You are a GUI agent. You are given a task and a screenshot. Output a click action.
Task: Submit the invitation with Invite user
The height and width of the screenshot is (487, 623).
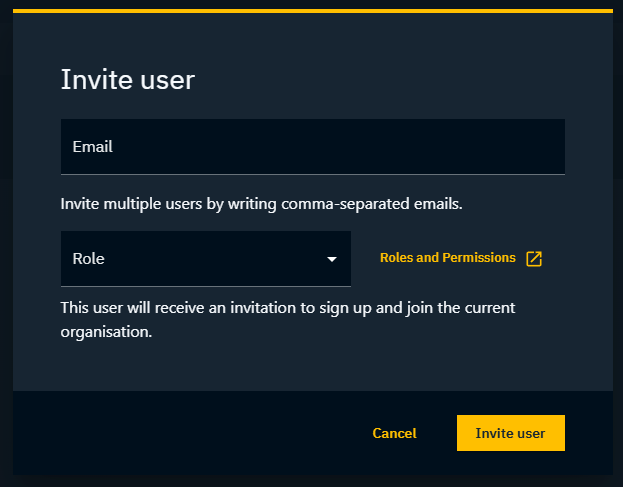[510, 433]
